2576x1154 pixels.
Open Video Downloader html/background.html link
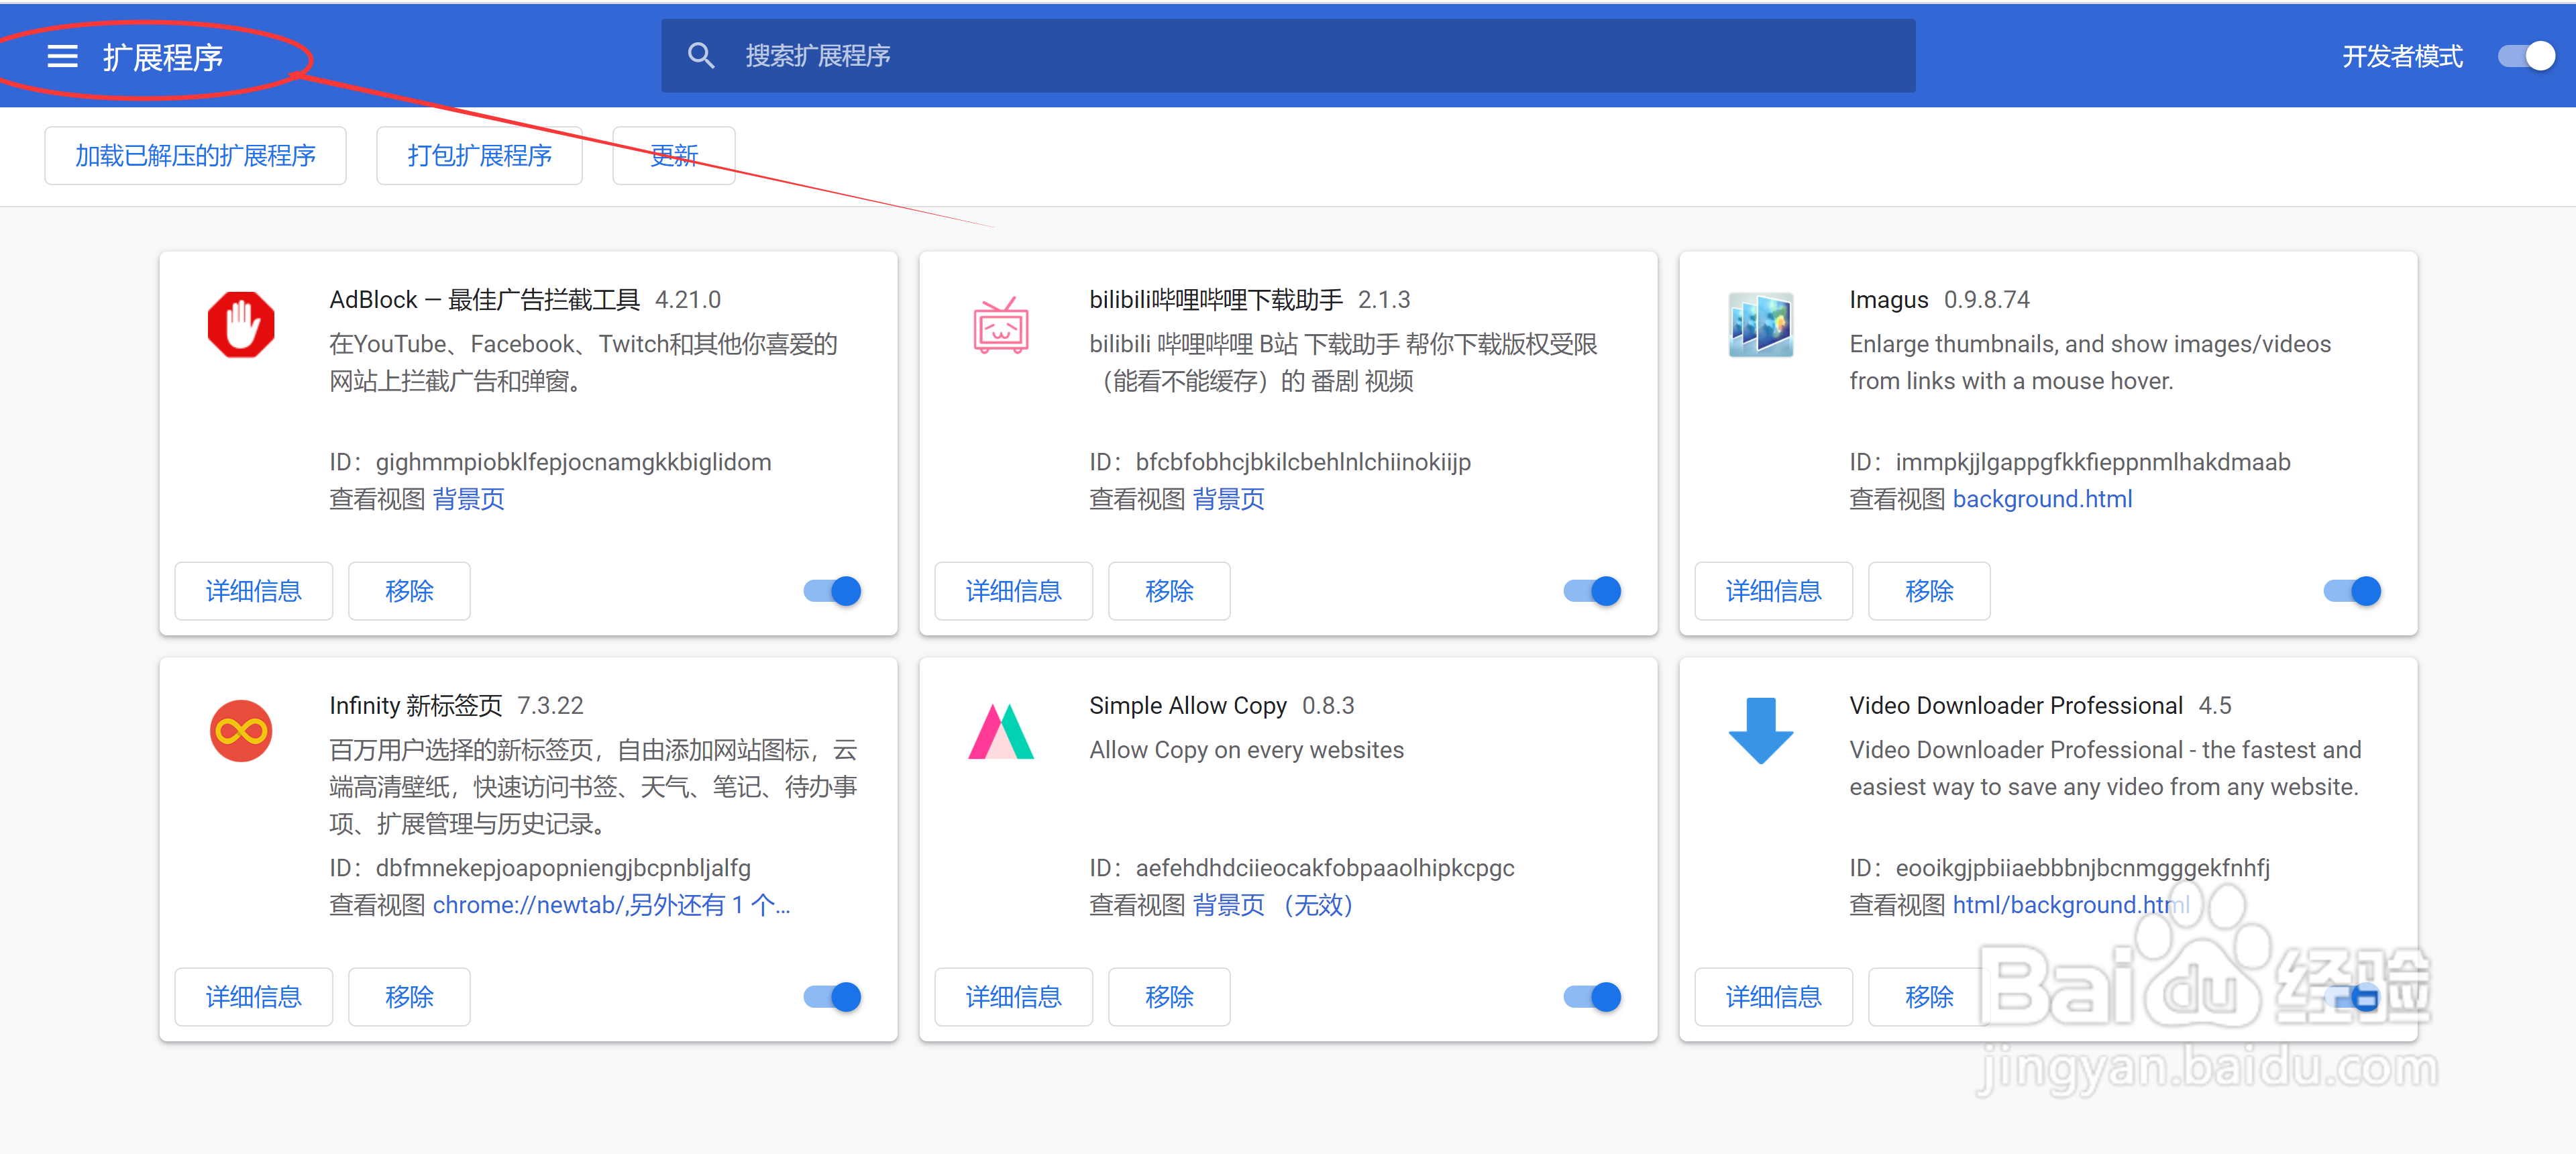tap(2070, 905)
